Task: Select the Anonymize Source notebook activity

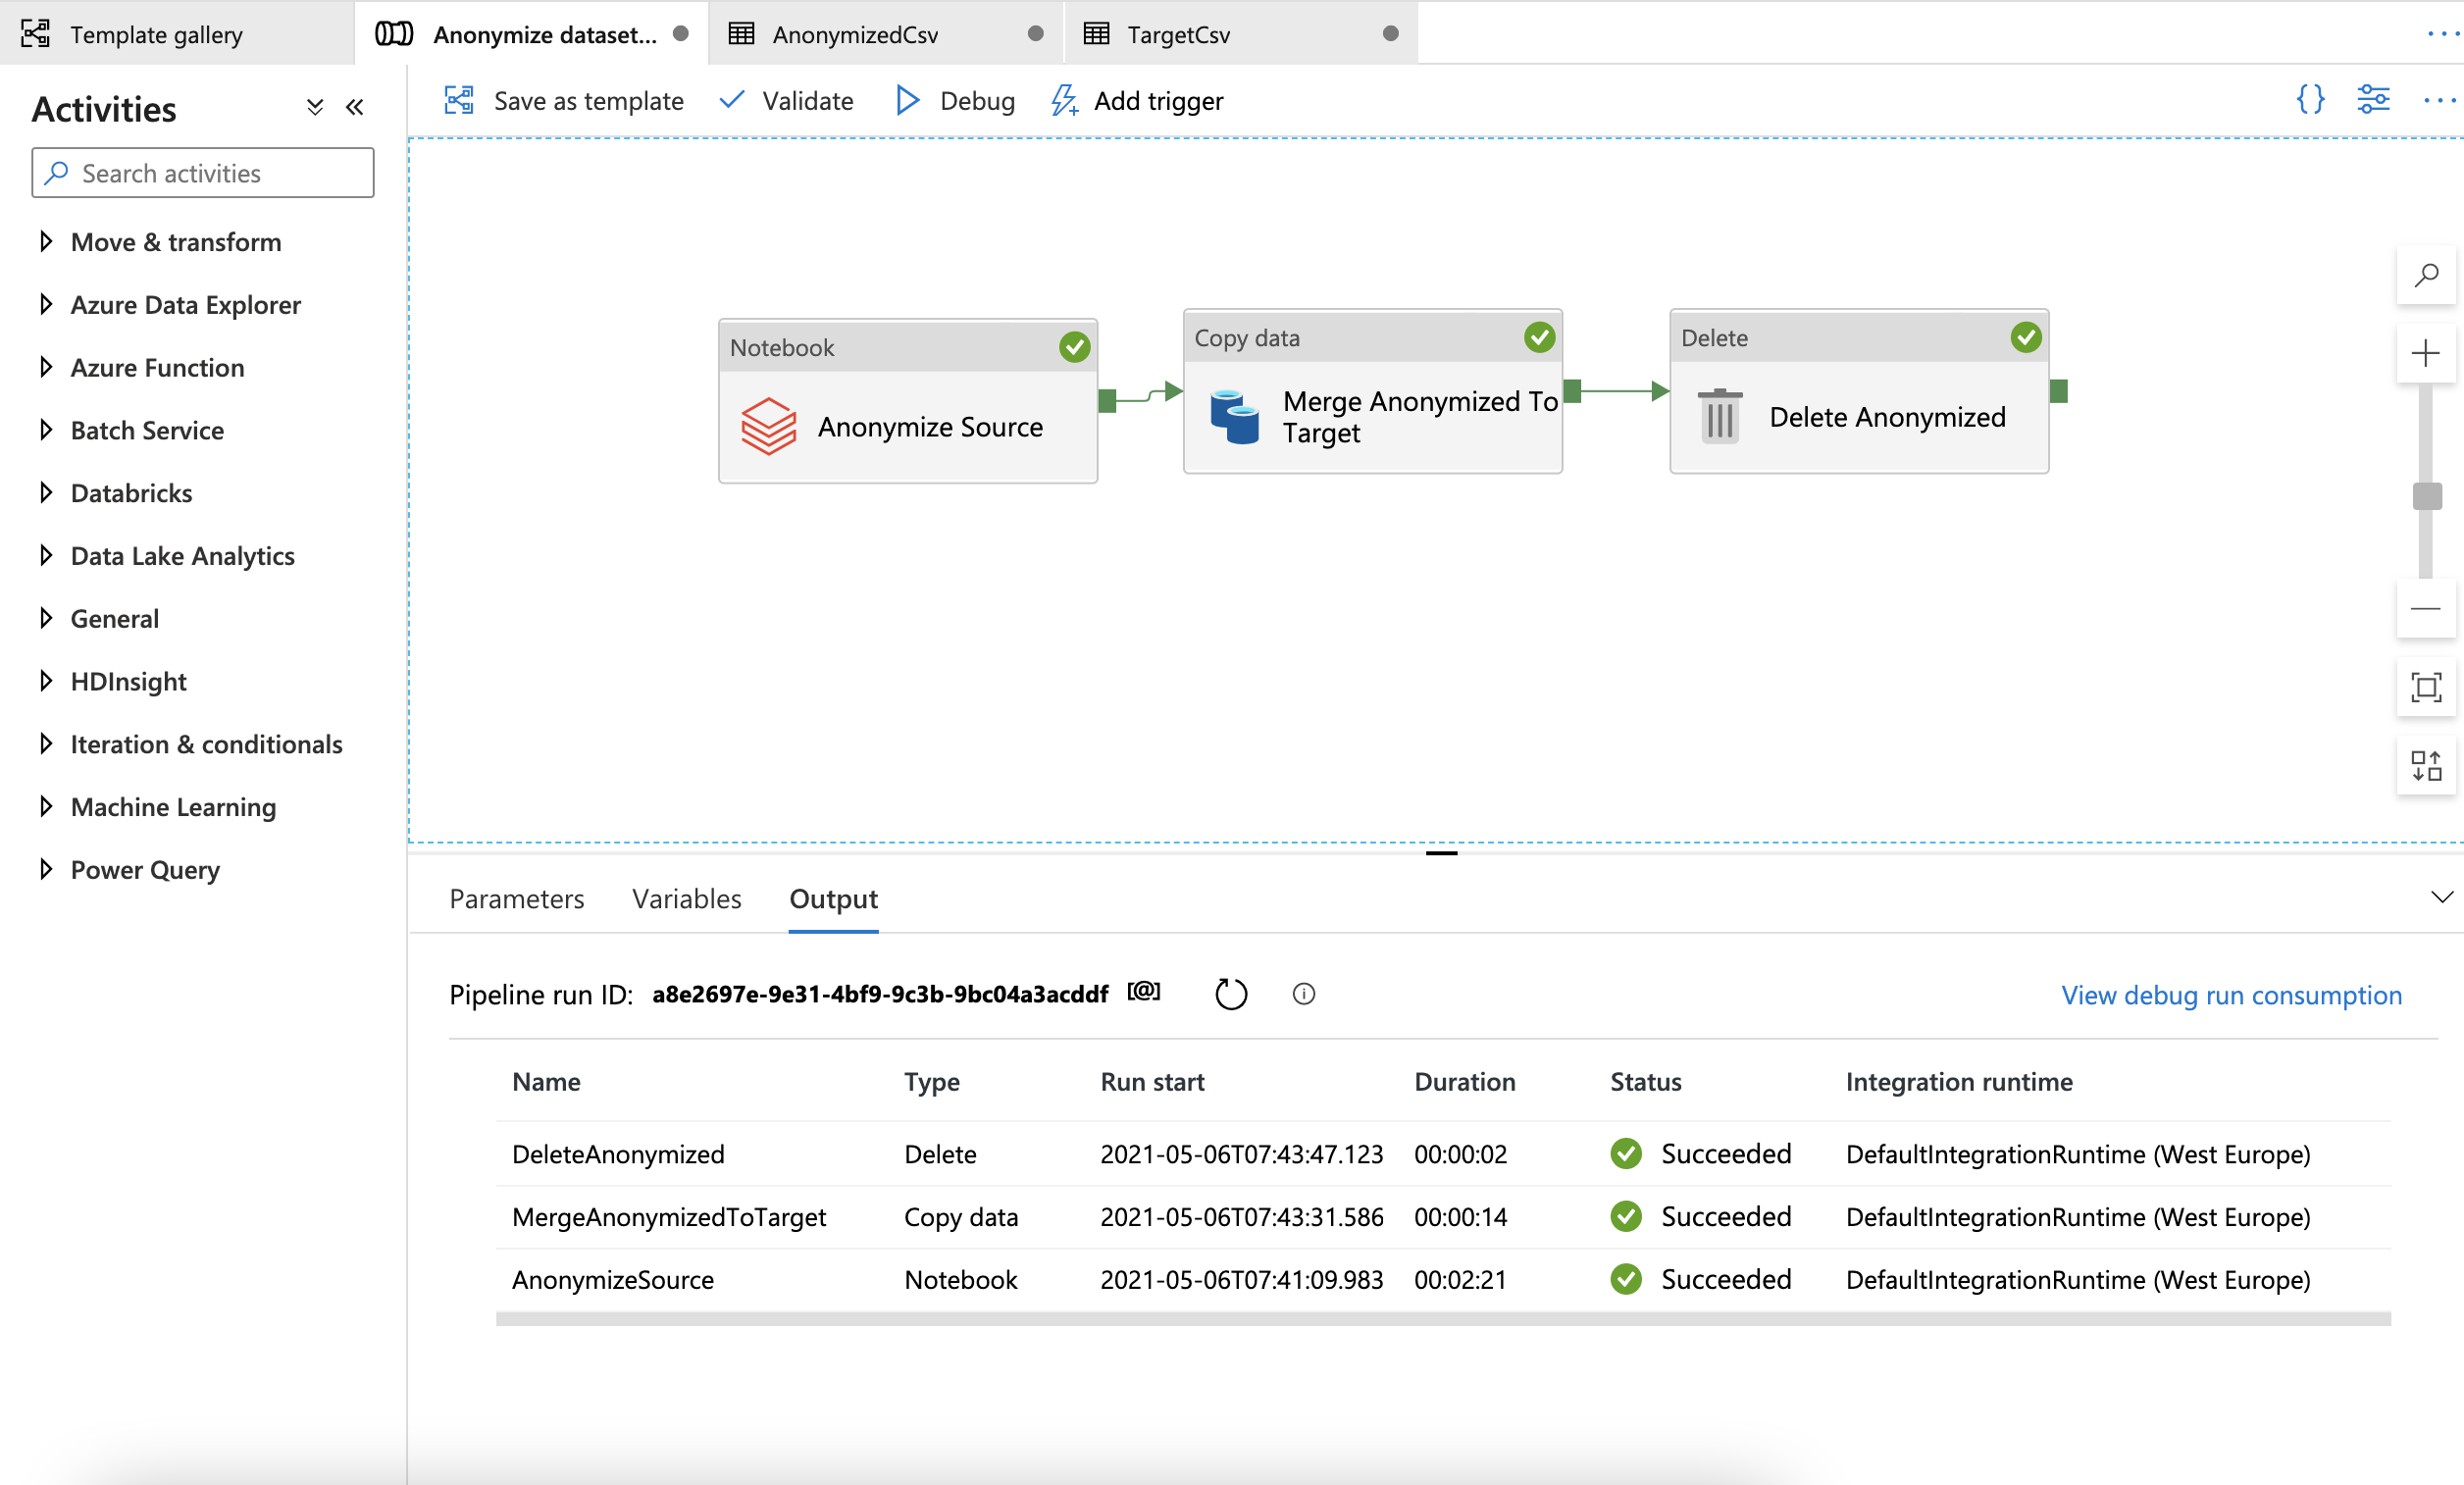Action: 908,401
